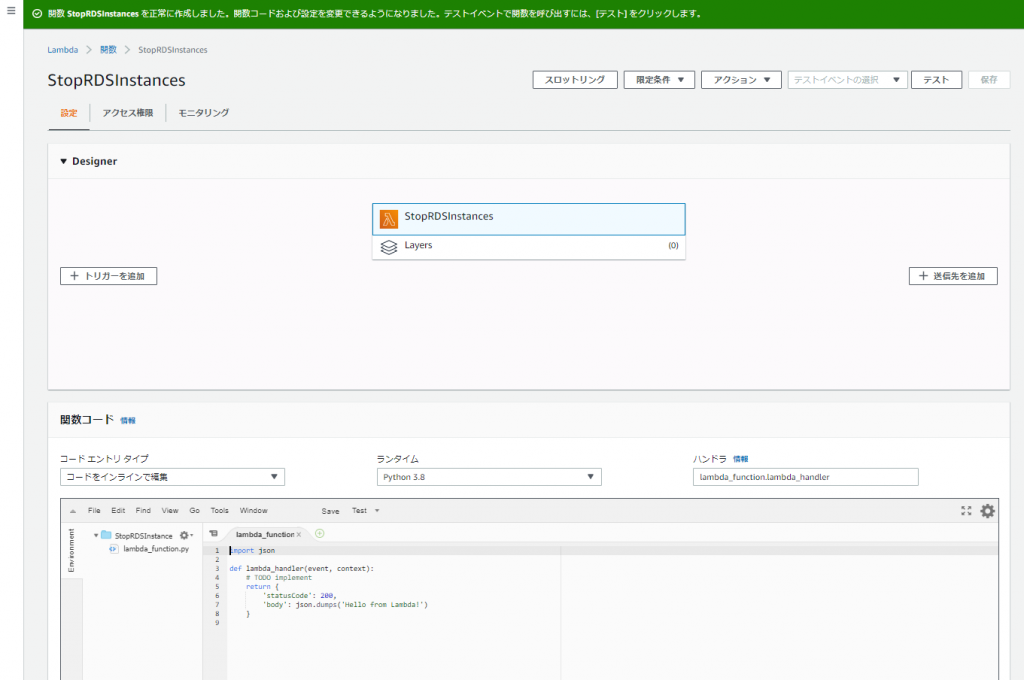Open the Python 3.8 runtime dropdown
The width and height of the screenshot is (1024, 680).
(x=488, y=477)
